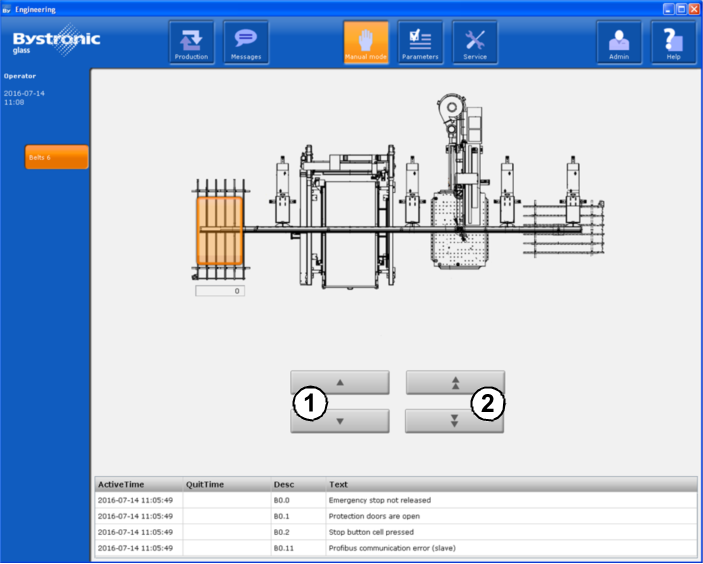The width and height of the screenshot is (703, 564).
Task: Open the Admin user icon
Action: click(x=619, y=43)
